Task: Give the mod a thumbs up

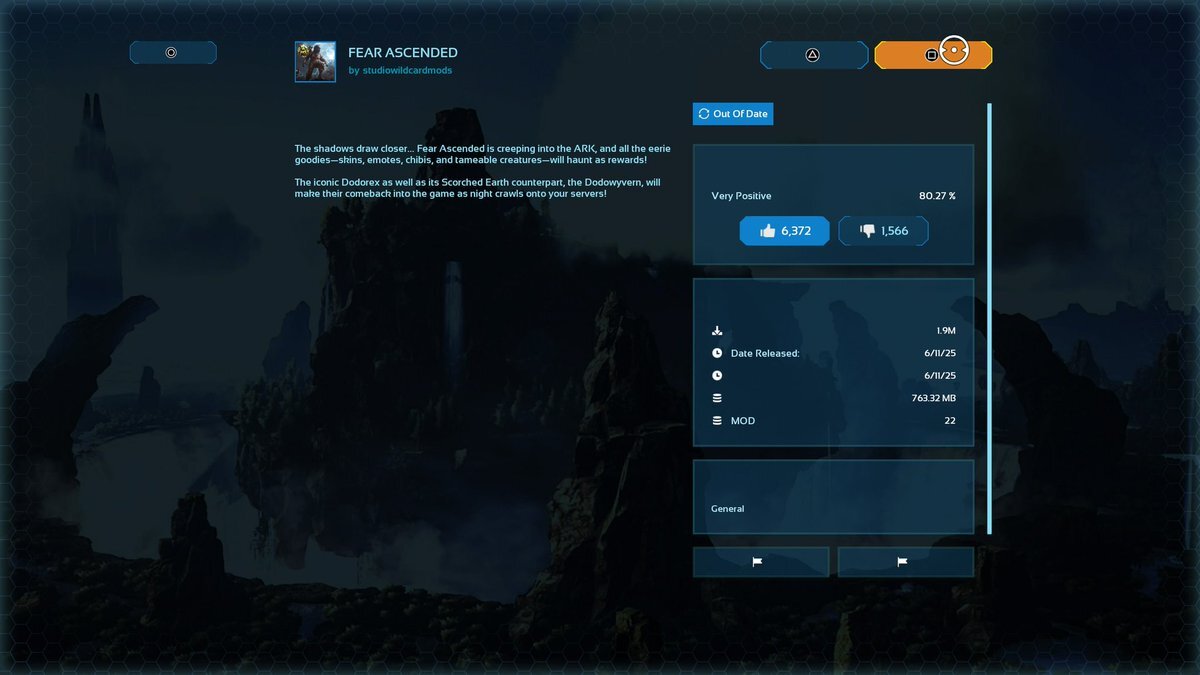Action: 784,231
